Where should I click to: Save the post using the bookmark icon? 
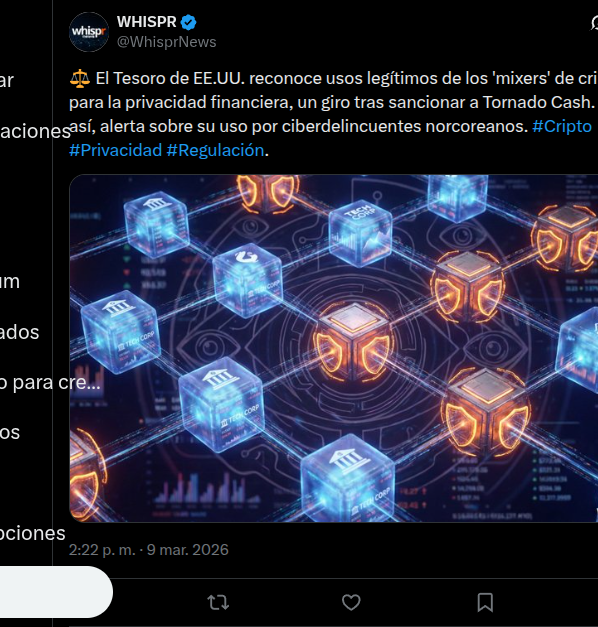(x=485, y=602)
